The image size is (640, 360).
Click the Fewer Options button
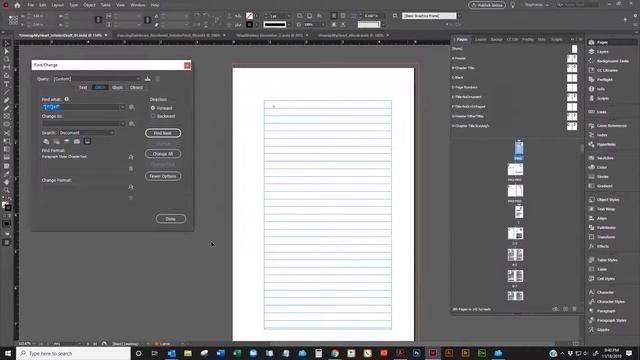[163, 176]
